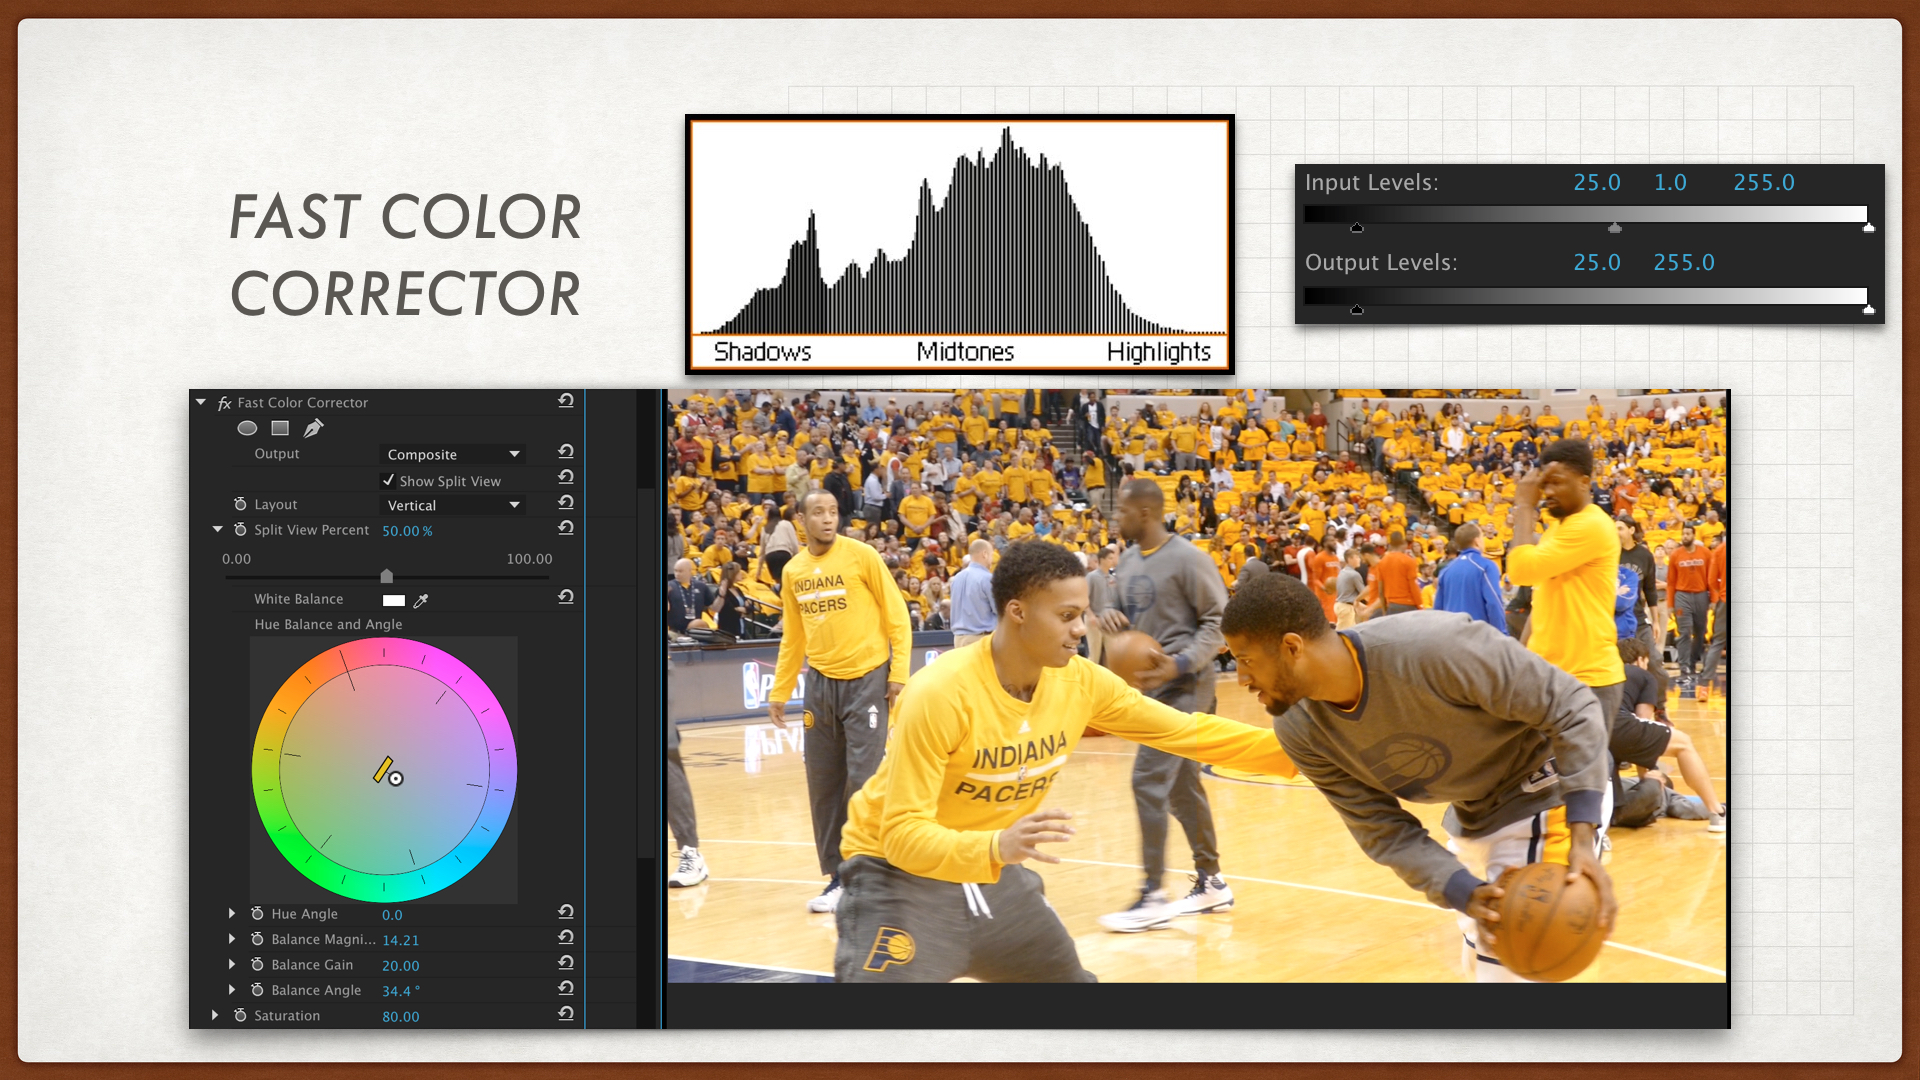Click the Output Levels black handle
This screenshot has height=1080, width=1920.
coord(1357,310)
